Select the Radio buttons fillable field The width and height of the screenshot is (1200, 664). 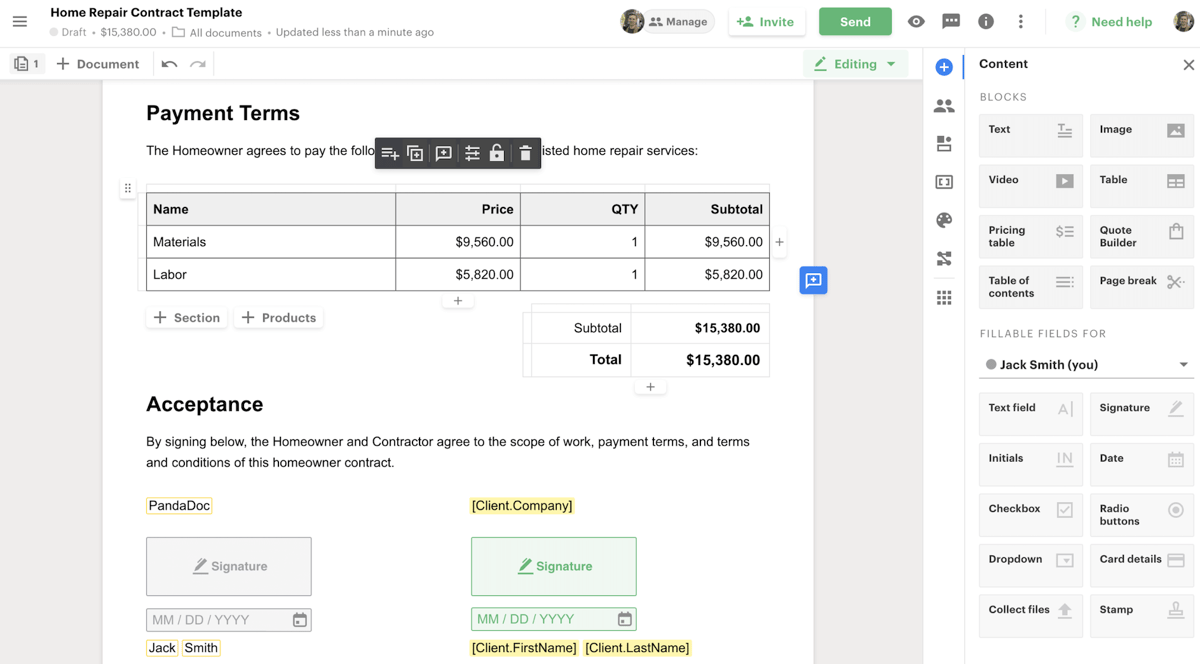(1141, 515)
